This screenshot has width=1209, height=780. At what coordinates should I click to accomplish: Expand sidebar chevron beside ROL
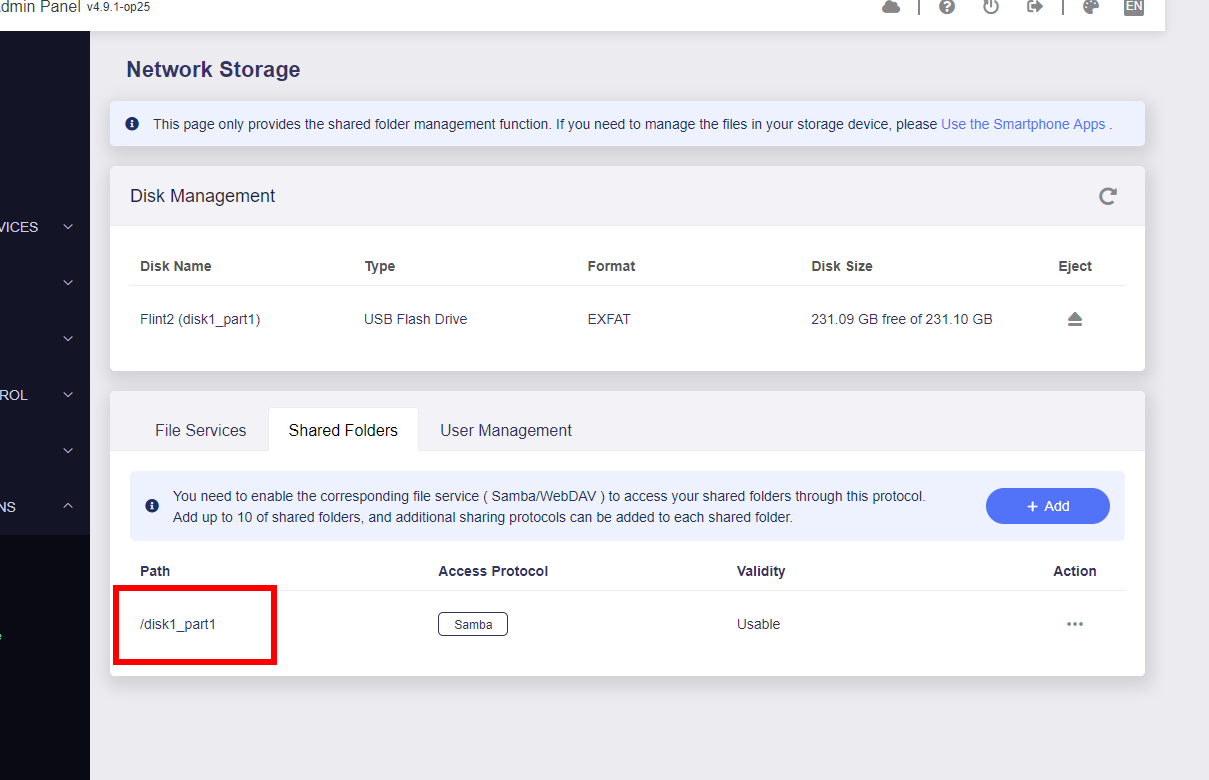point(68,395)
